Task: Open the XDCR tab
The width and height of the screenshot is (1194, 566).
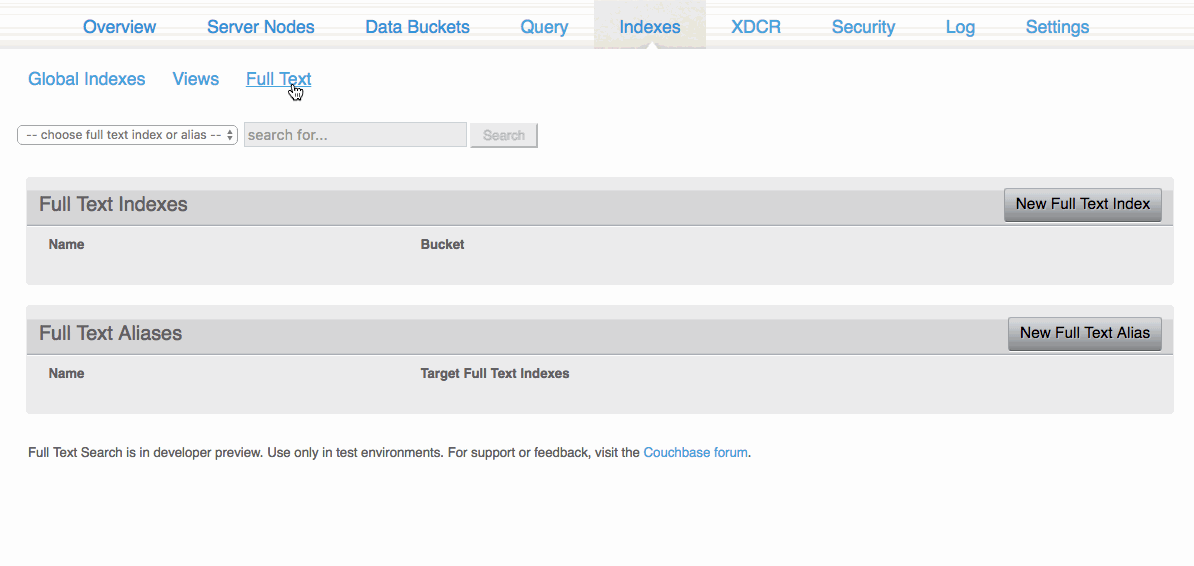Action: 757,27
